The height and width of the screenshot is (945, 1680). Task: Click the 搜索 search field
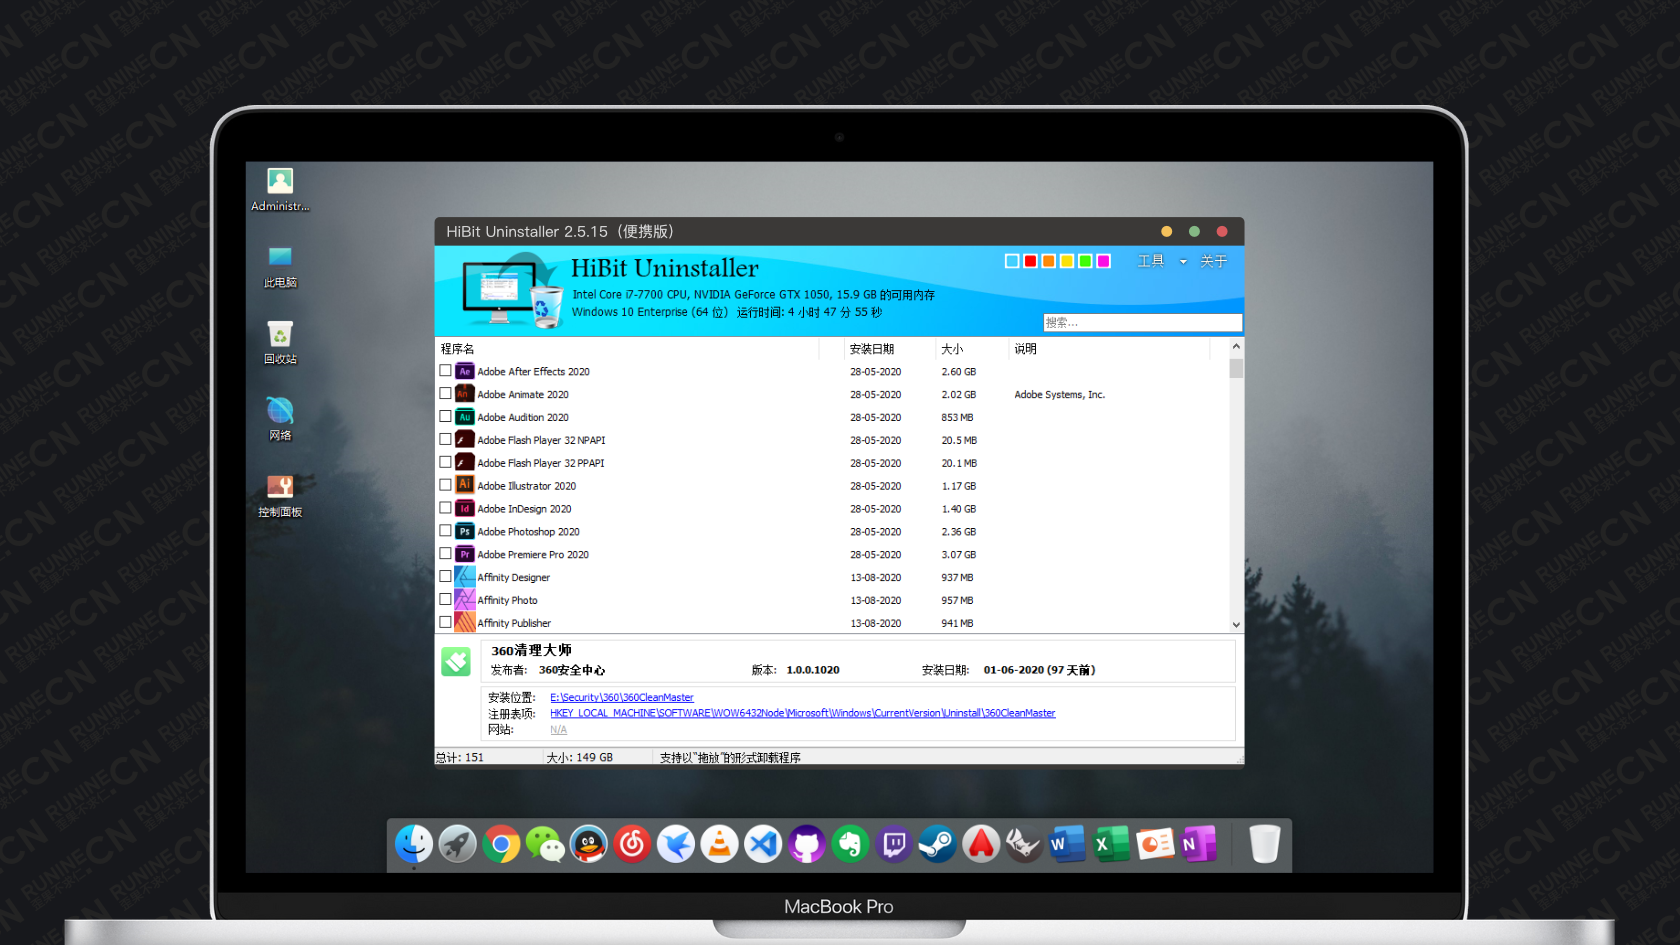(x=1142, y=322)
